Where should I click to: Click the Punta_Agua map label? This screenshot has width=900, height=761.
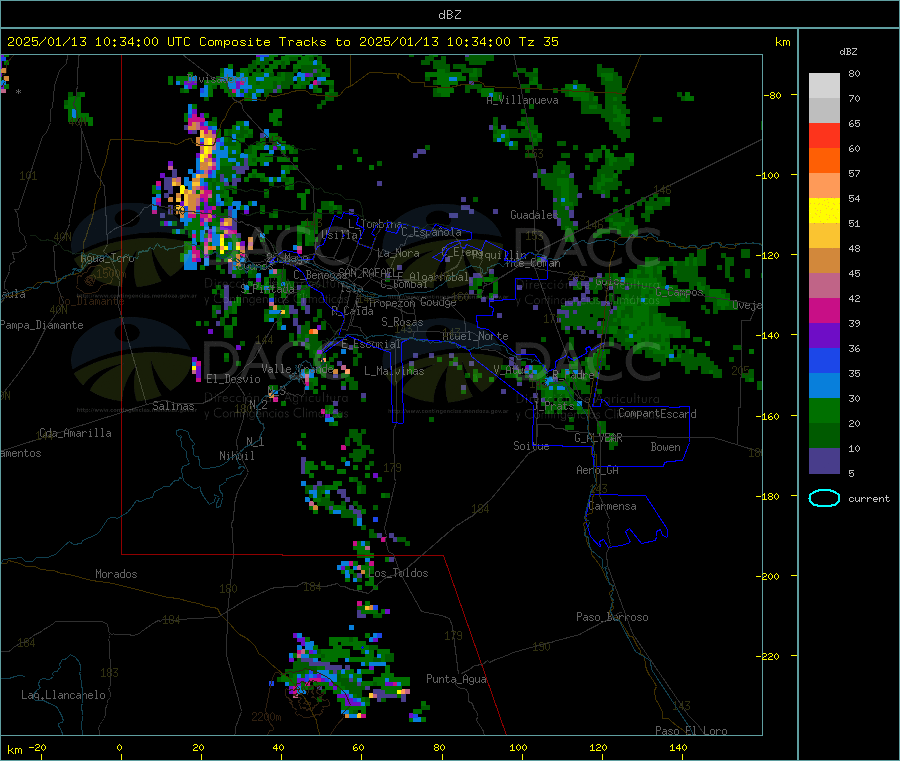coord(456,679)
